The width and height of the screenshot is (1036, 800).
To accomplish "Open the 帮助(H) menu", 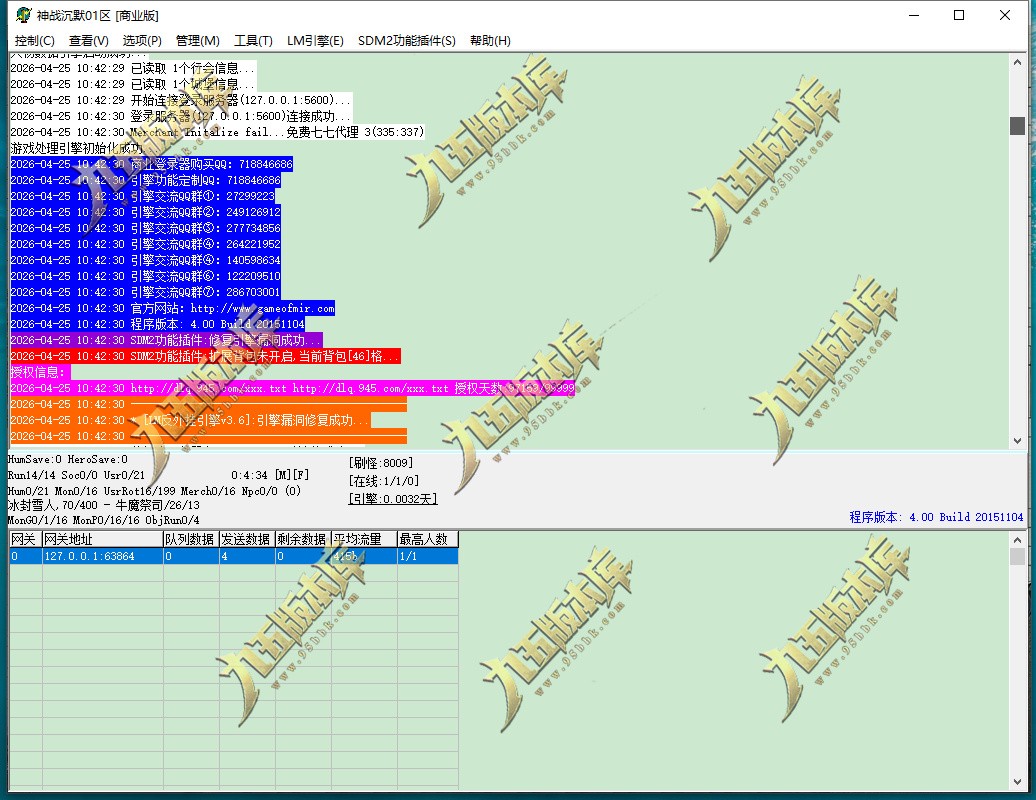I will pyautogui.click(x=490, y=41).
